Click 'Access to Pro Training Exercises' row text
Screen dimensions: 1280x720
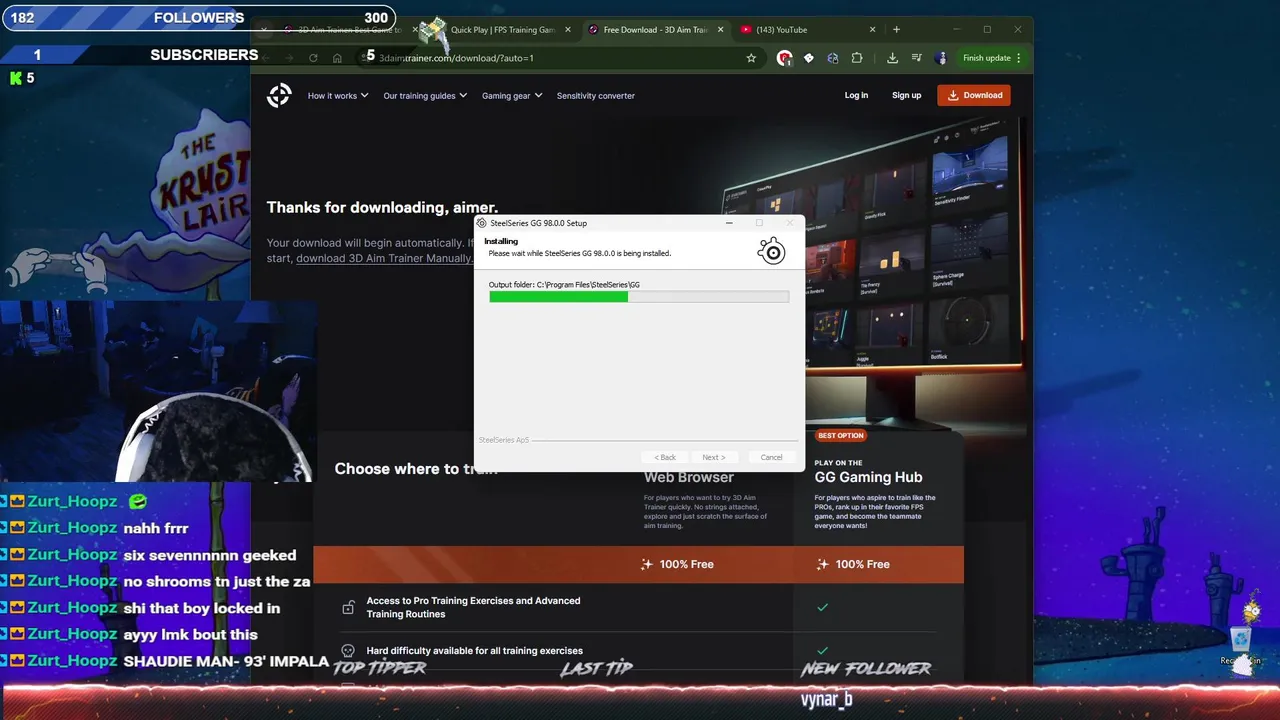[473, 607]
